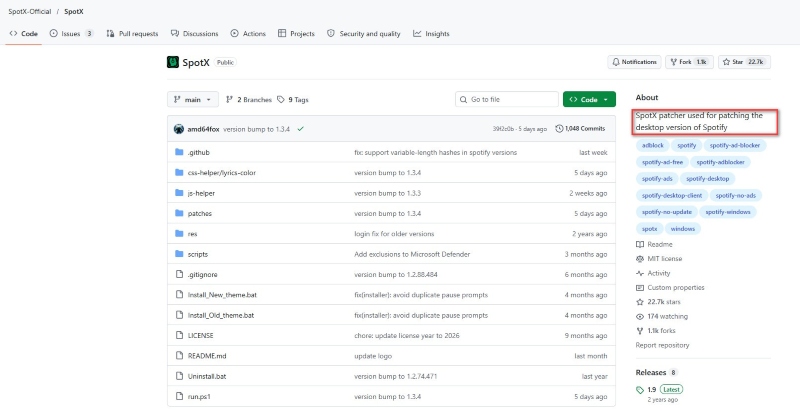
Task: Click the SpotX repository avatar icon
Action: (x=173, y=62)
